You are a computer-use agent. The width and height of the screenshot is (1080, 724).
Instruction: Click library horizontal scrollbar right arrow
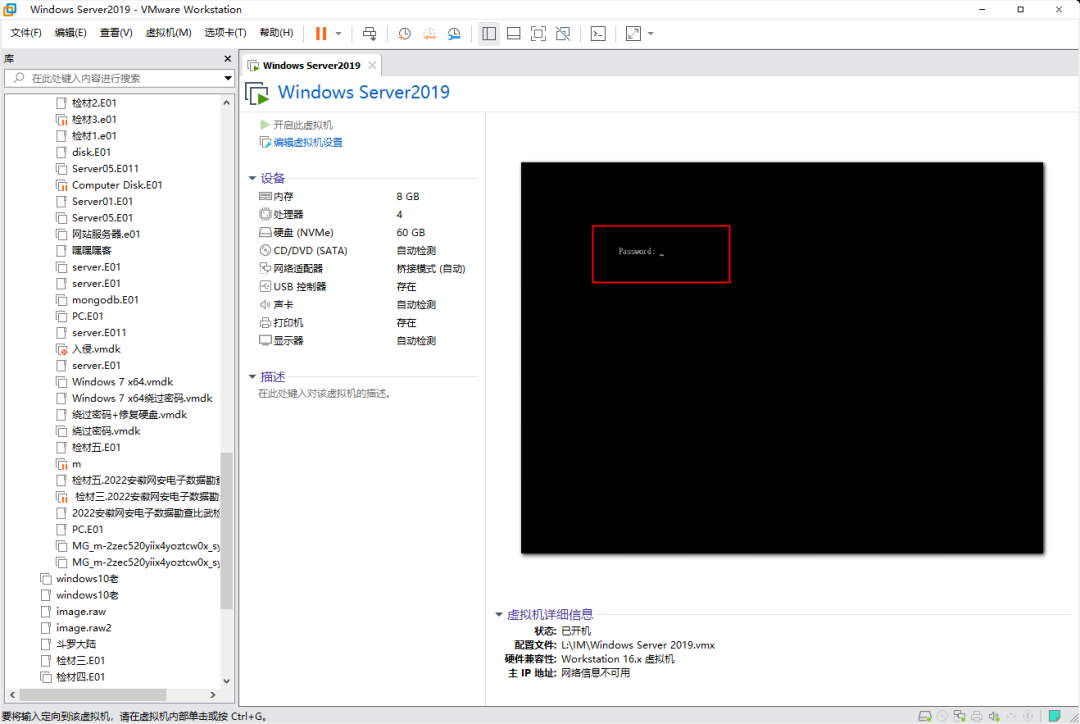pyautogui.click(x=213, y=695)
